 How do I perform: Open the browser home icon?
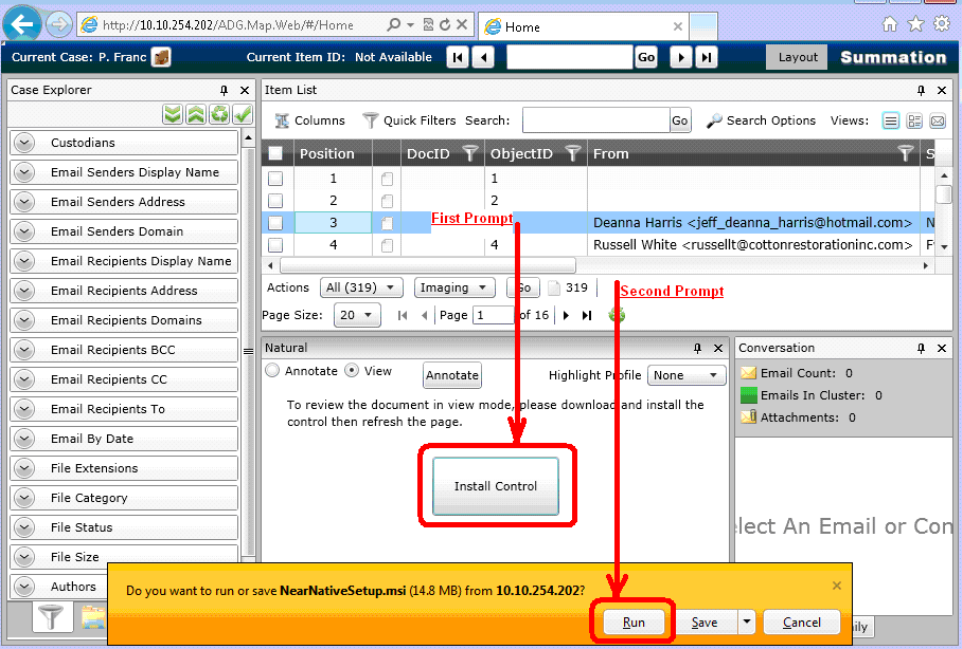pyautogui.click(x=890, y=25)
